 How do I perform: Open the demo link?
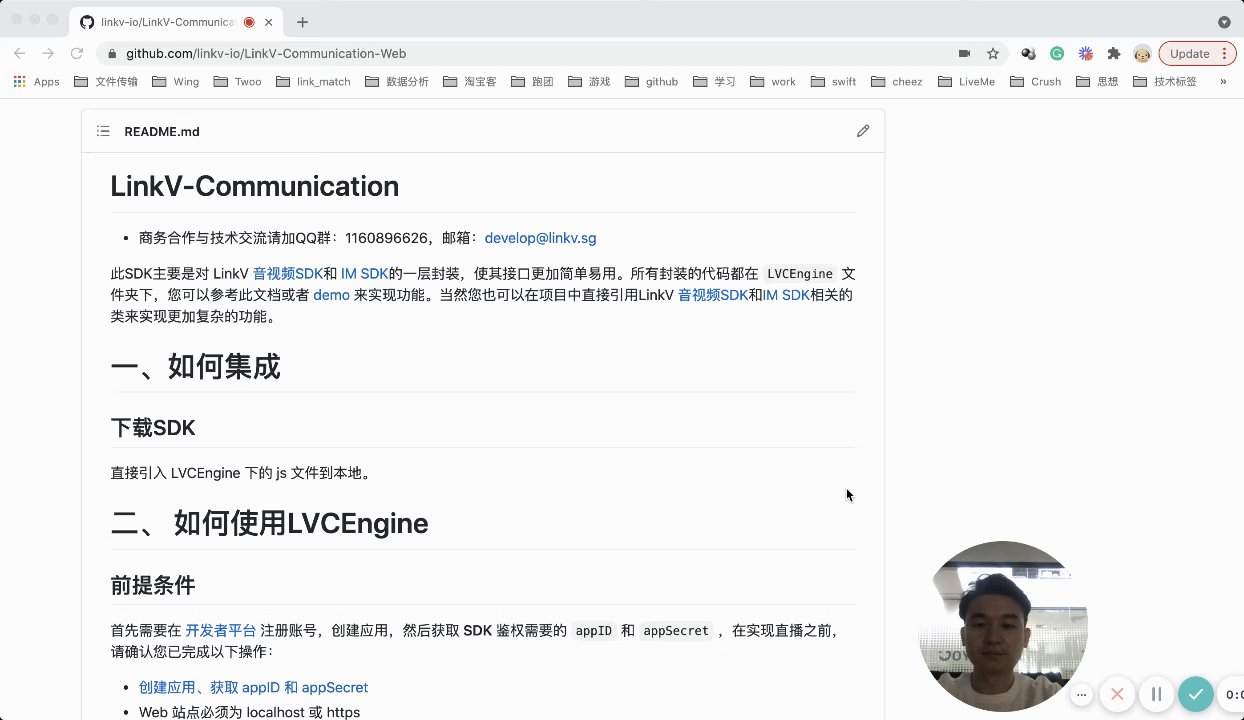pos(331,295)
